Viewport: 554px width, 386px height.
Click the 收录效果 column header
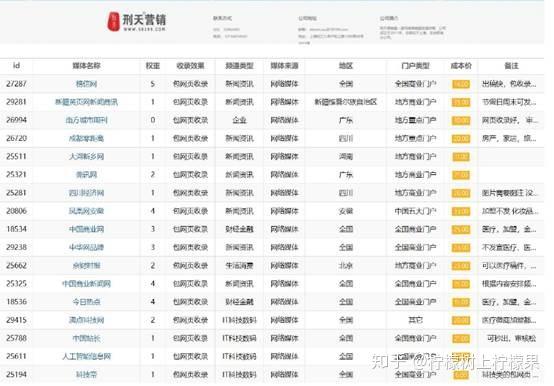tap(190, 66)
